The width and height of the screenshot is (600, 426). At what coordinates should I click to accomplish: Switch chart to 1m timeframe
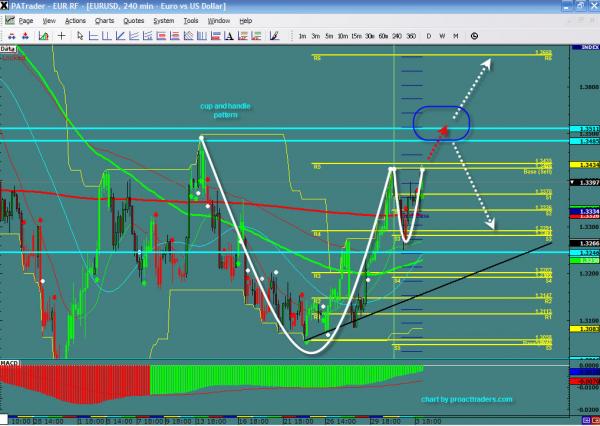(x=302, y=36)
